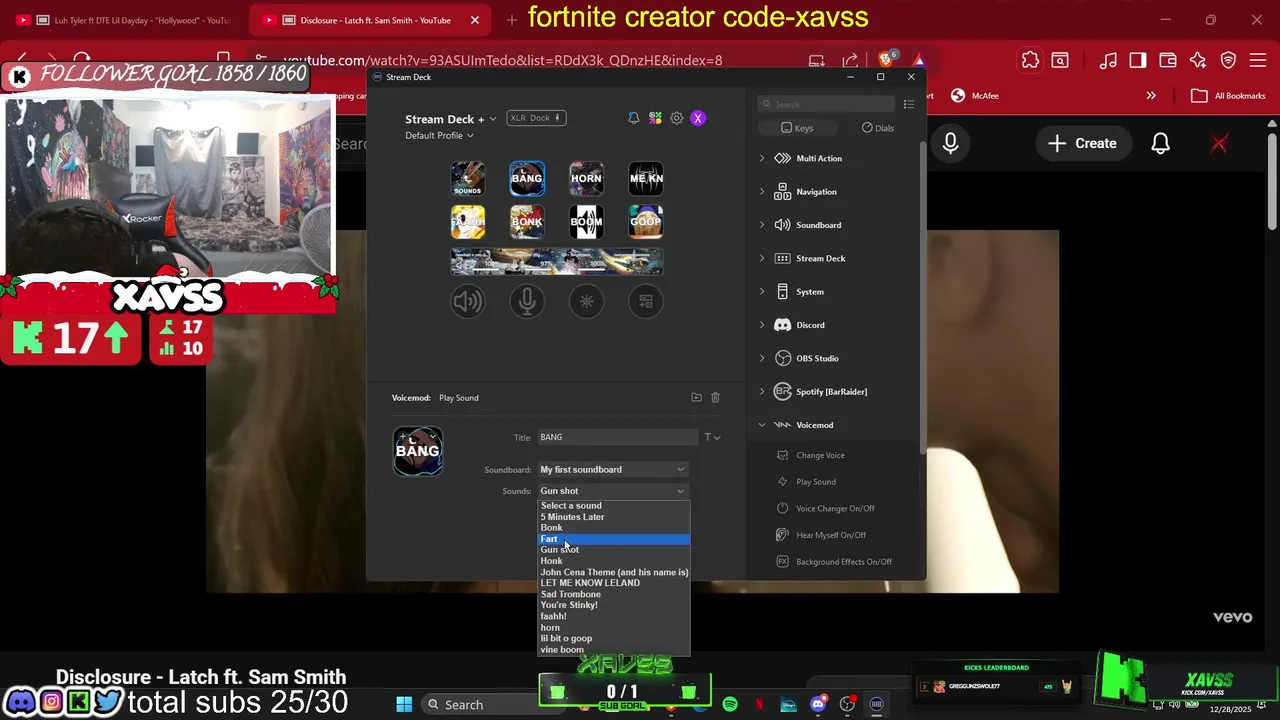Open the Soundboard dropdown

click(x=612, y=469)
